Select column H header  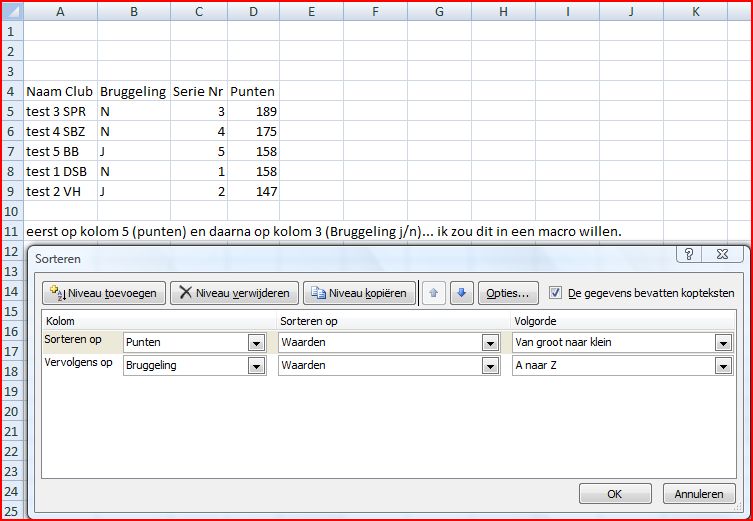point(503,12)
